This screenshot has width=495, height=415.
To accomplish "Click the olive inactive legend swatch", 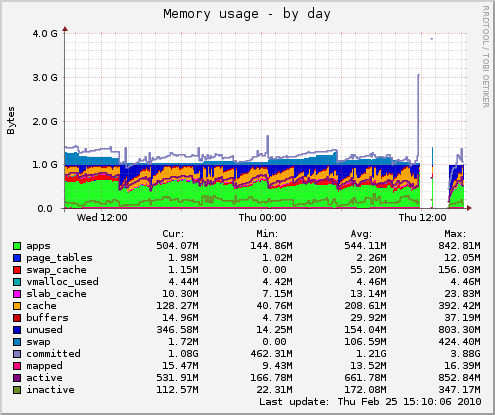I will coord(17,390).
